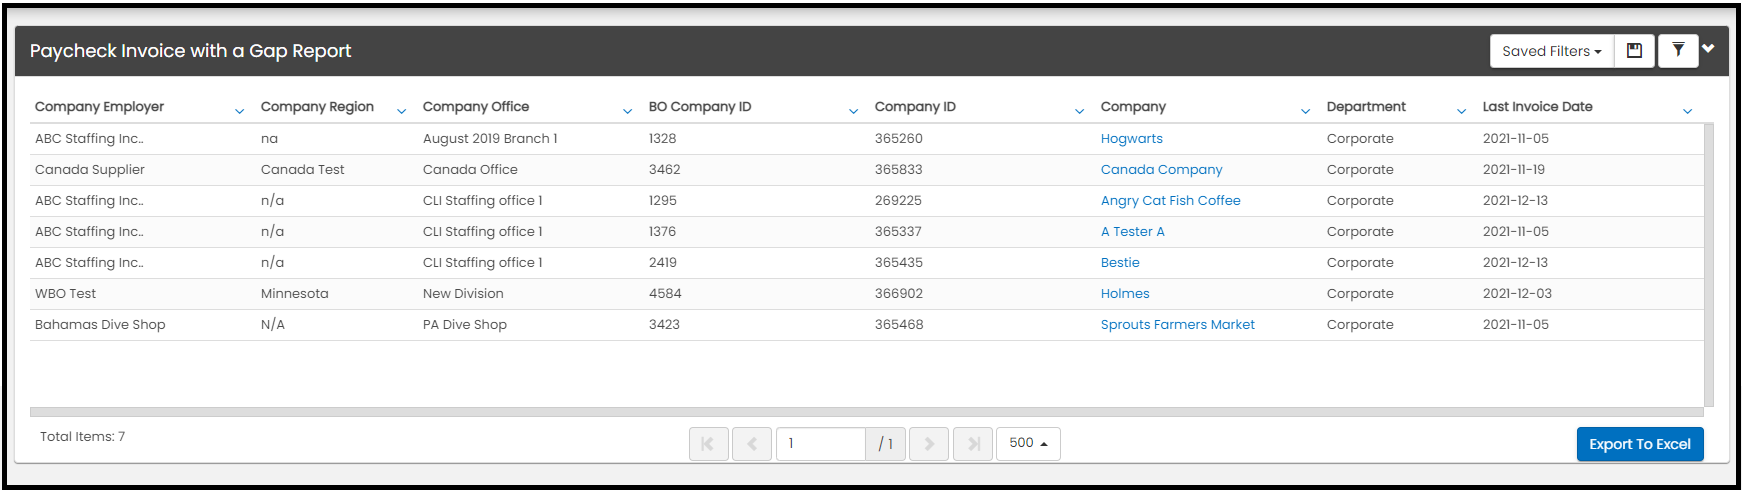Open the filter funnel icon
The image size is (1742, 493).
[x=1678, y=51]
